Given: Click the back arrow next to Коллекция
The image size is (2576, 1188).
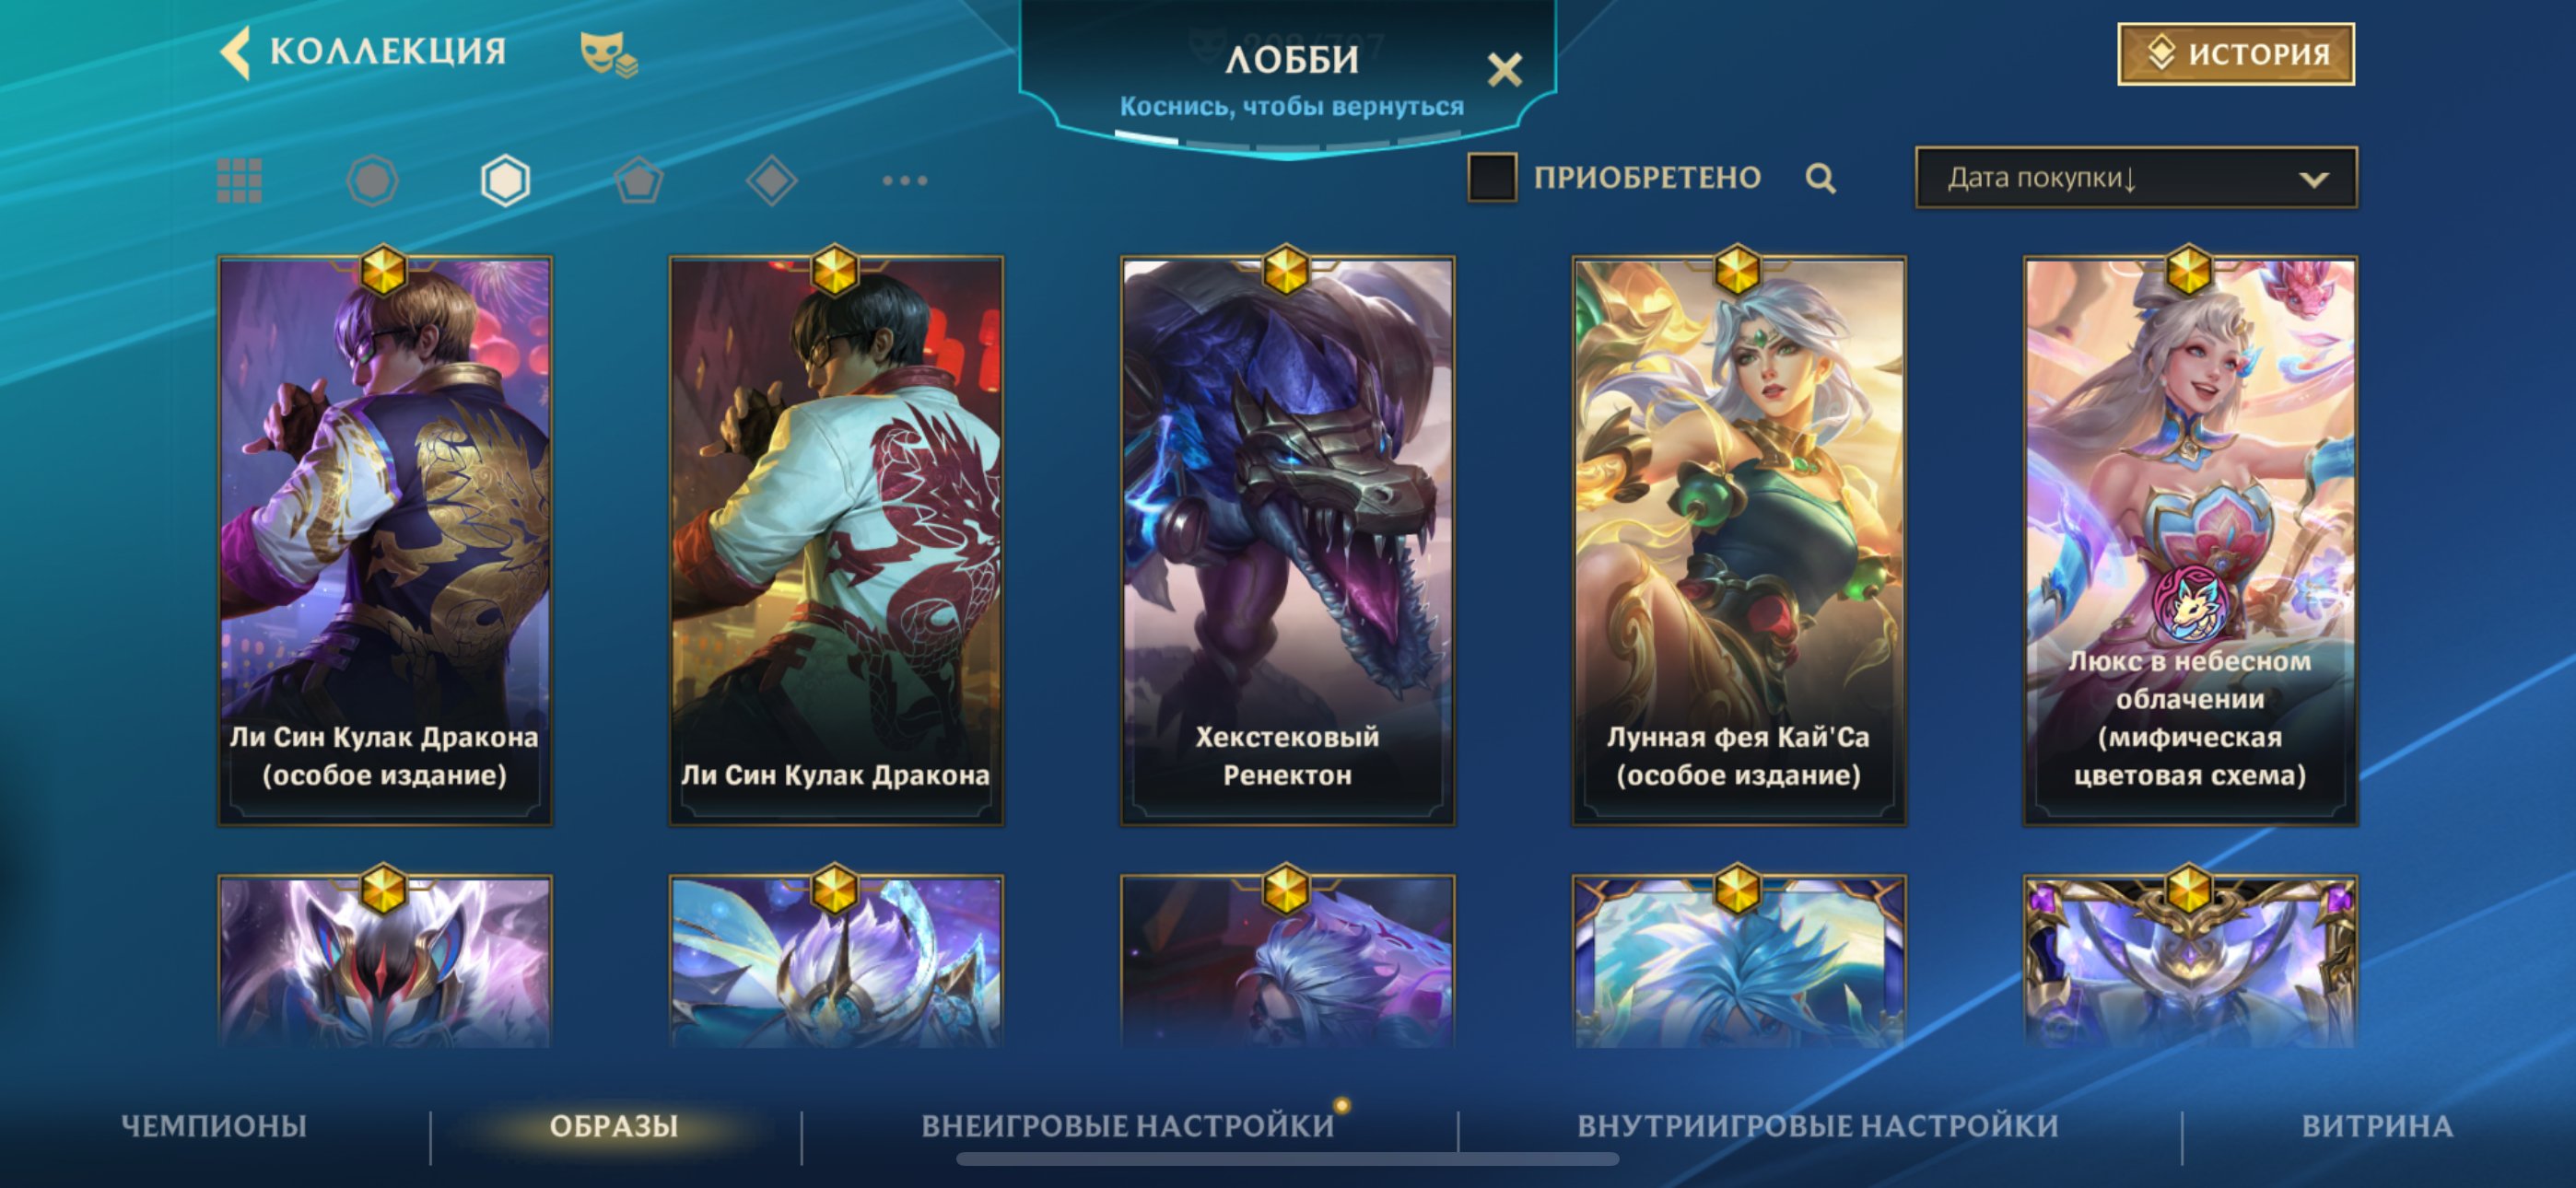Looking at the screenshot, I should 235,52.
